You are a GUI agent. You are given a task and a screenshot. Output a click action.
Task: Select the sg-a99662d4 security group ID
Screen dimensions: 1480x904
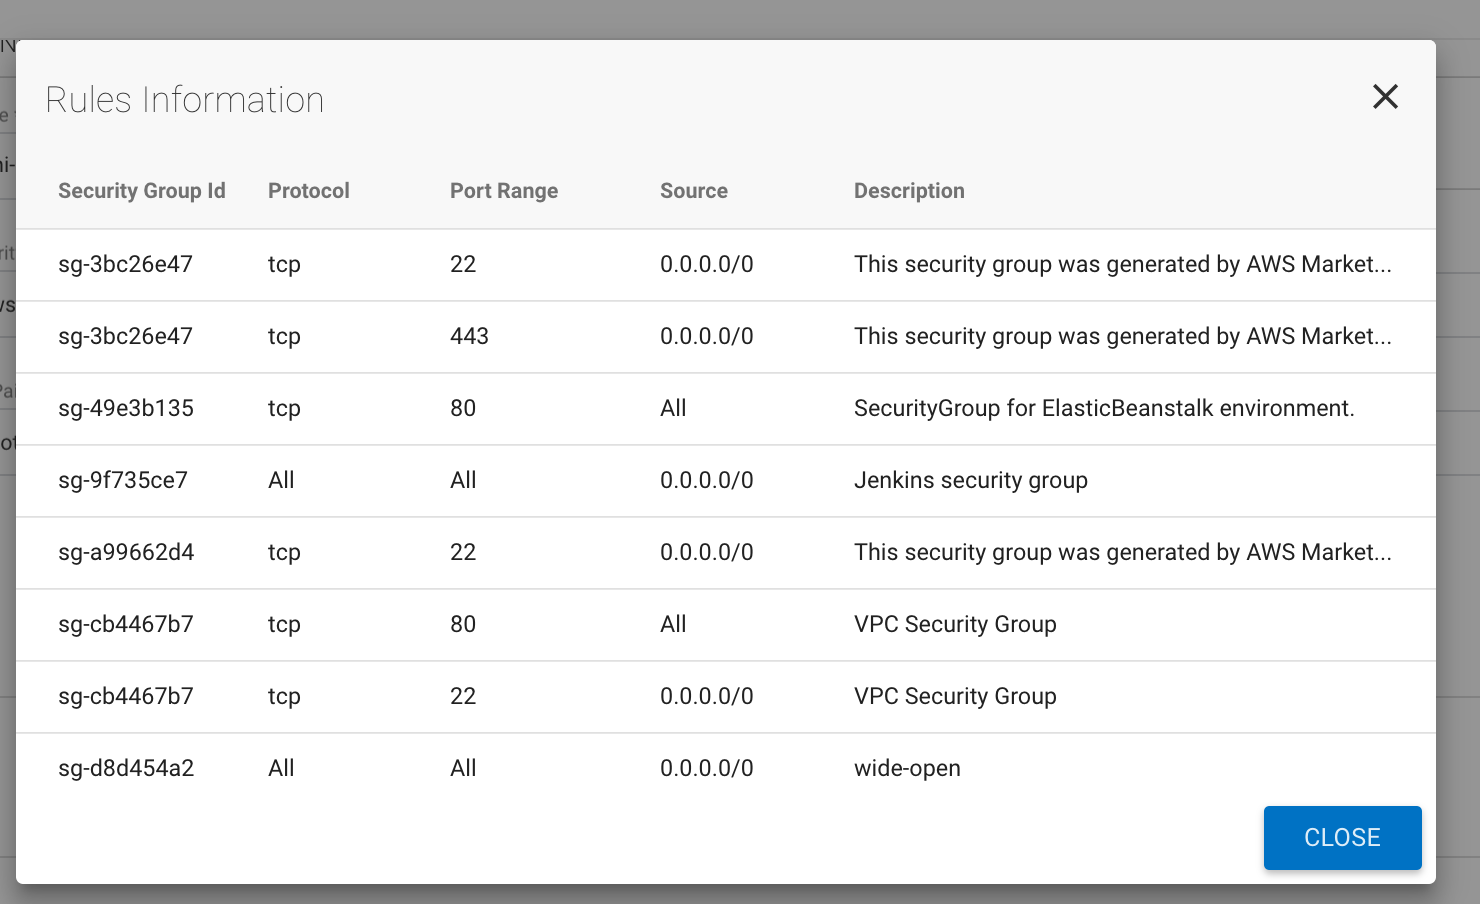coord(126,552)
